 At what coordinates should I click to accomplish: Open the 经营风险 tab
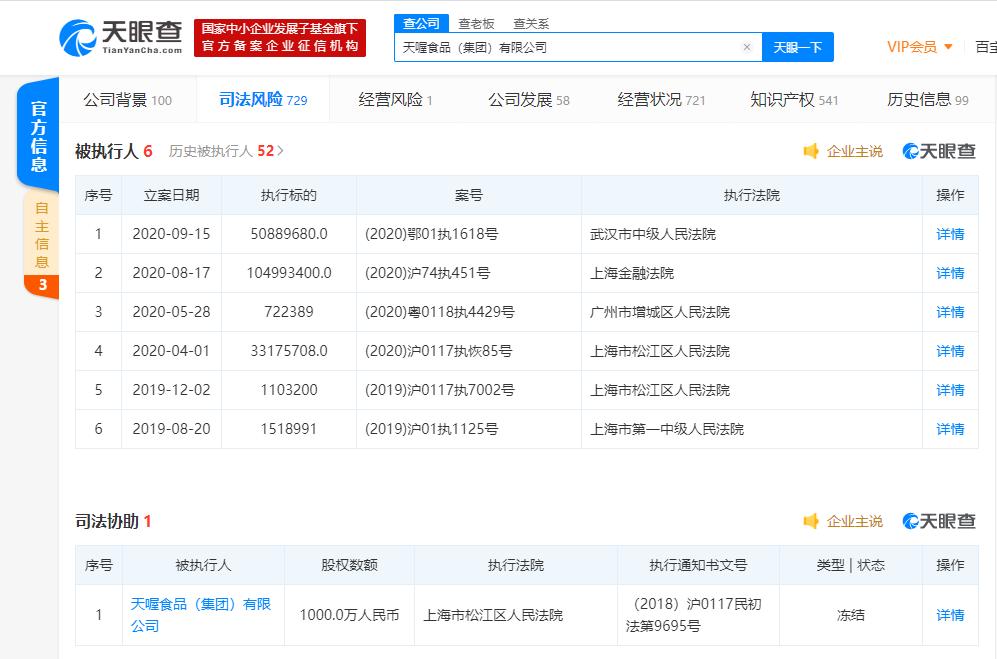pyautogui.click(x=395, y=100)
